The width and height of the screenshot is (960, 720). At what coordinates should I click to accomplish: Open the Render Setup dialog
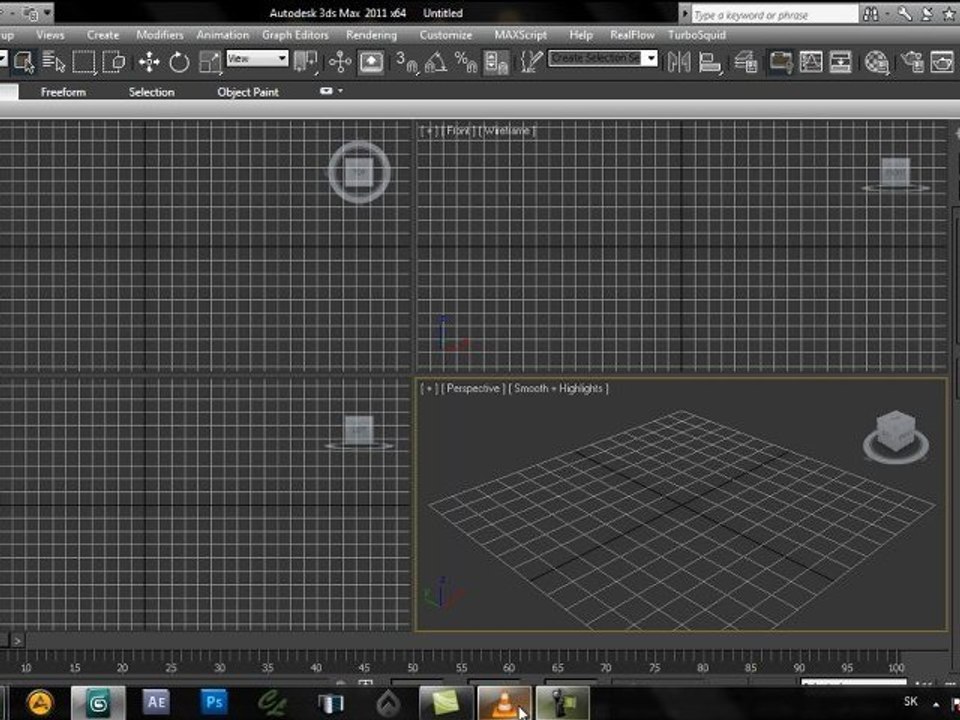click(912, 62)
